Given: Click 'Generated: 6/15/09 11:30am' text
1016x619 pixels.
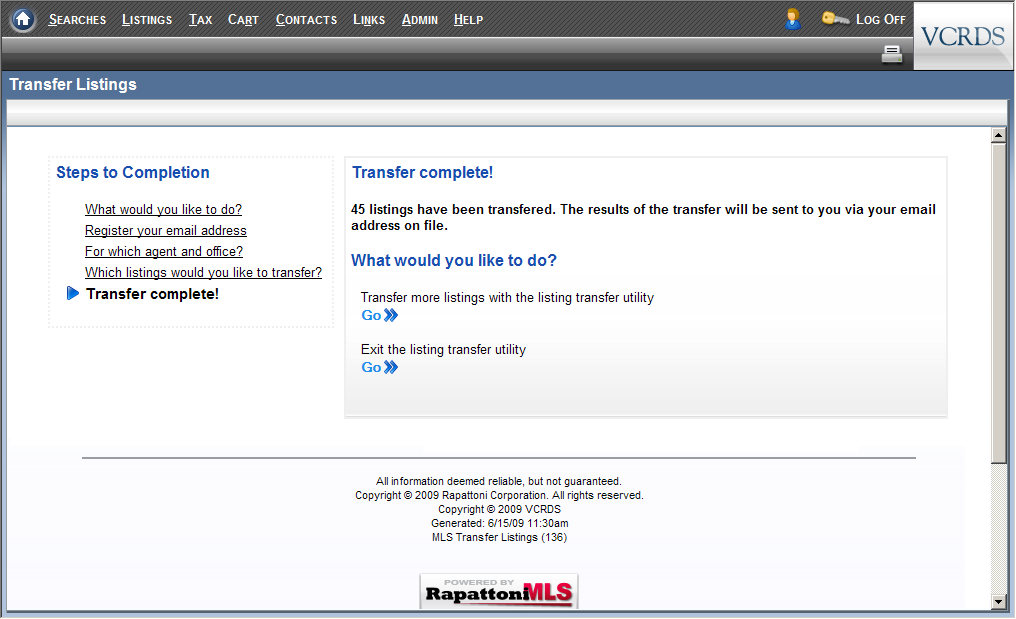Looking at the screenshot, I should (500, 523).
